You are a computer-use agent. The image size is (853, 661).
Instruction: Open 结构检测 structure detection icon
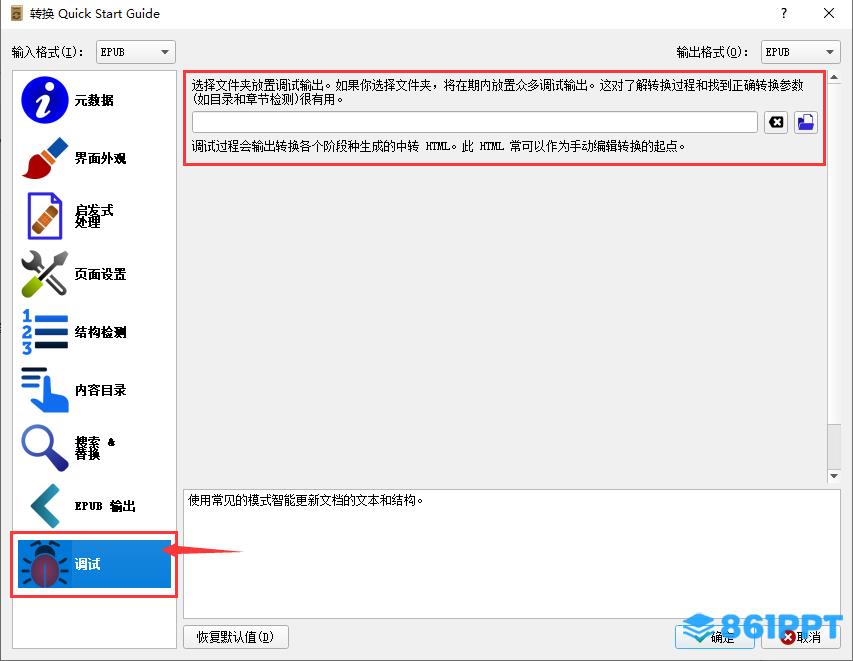[x=45, y=332]
